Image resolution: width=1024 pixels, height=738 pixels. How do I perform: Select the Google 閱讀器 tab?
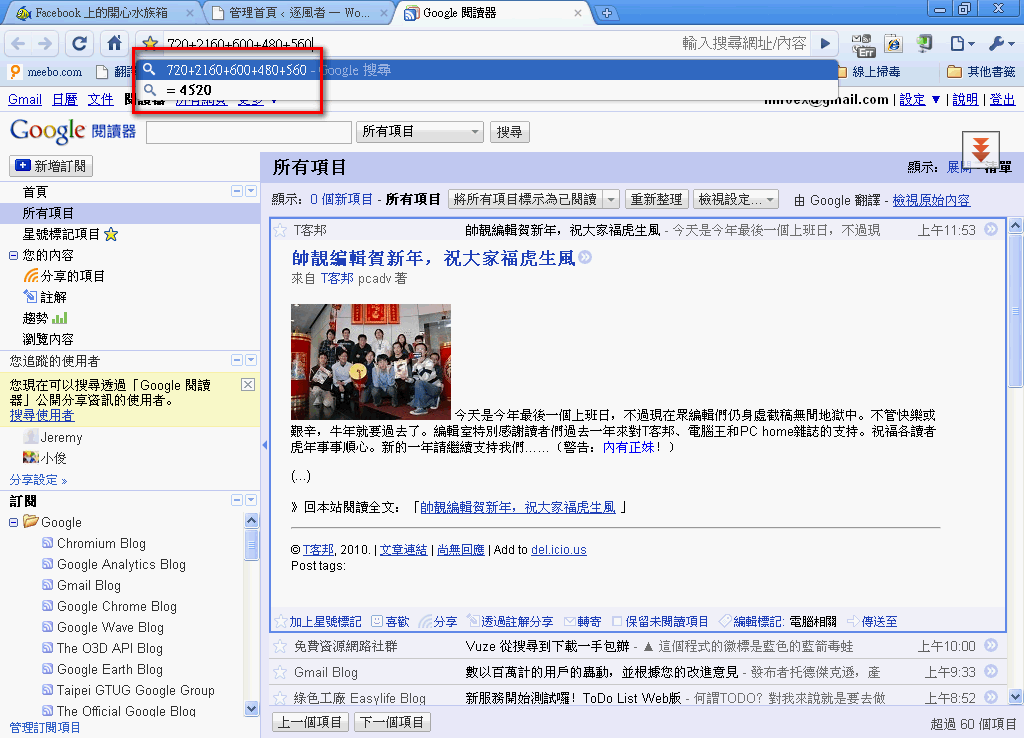tap(460, 12)
